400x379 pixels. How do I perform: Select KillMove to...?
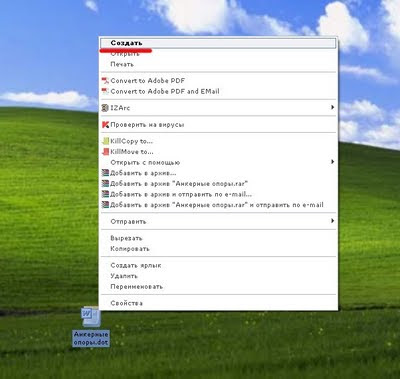coord(218,152)
